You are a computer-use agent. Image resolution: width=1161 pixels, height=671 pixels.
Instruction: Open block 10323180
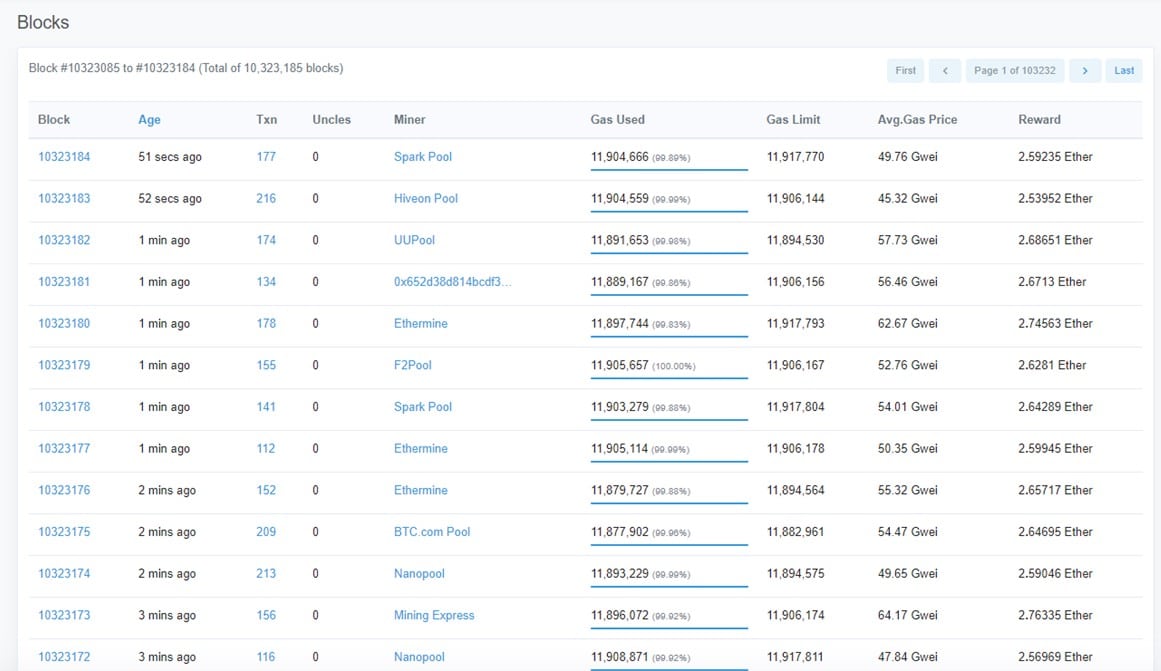(64, 324)
